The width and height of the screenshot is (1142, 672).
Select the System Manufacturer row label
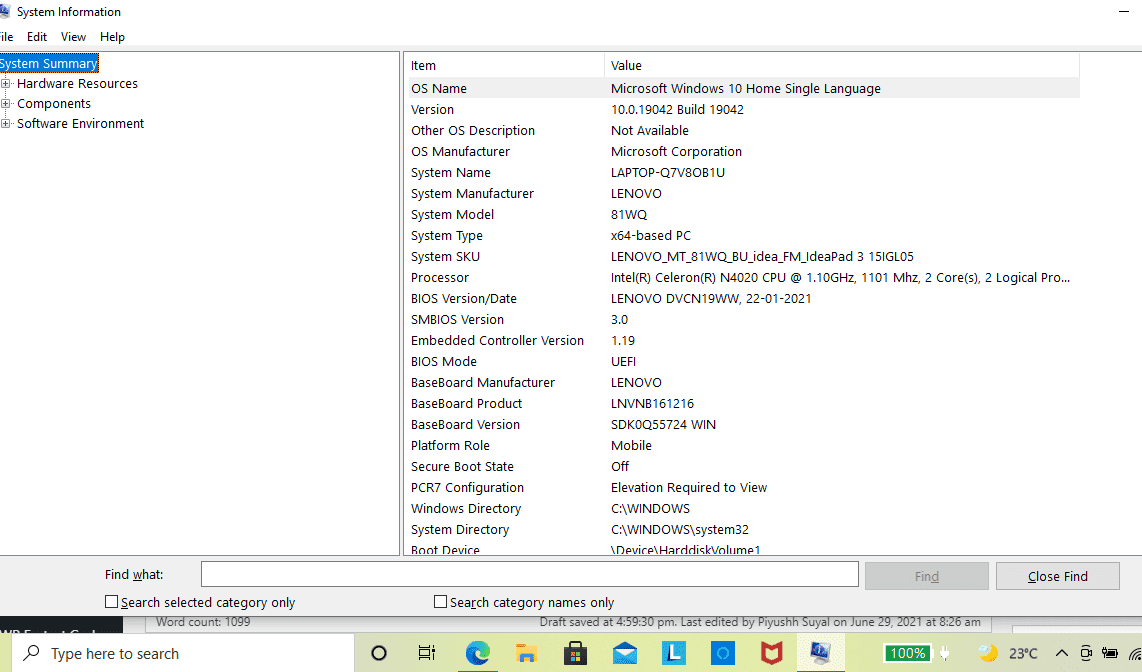coord(472,194)
